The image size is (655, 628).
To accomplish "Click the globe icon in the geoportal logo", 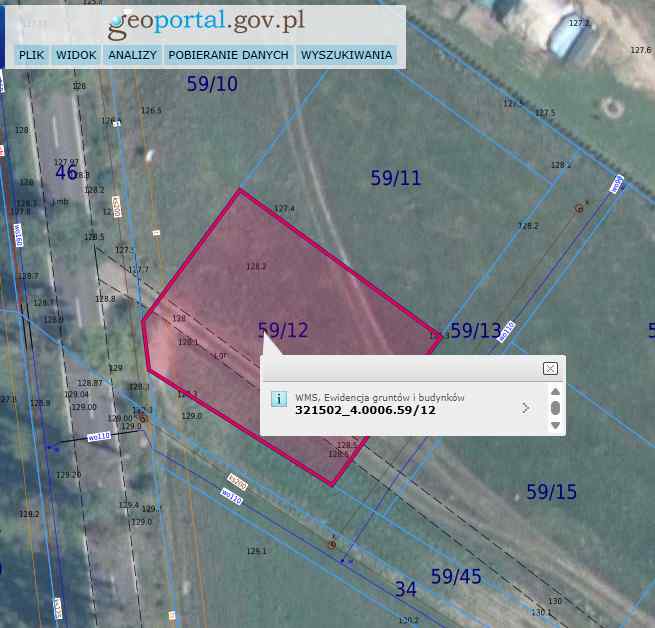I will [x=119, y=22].
